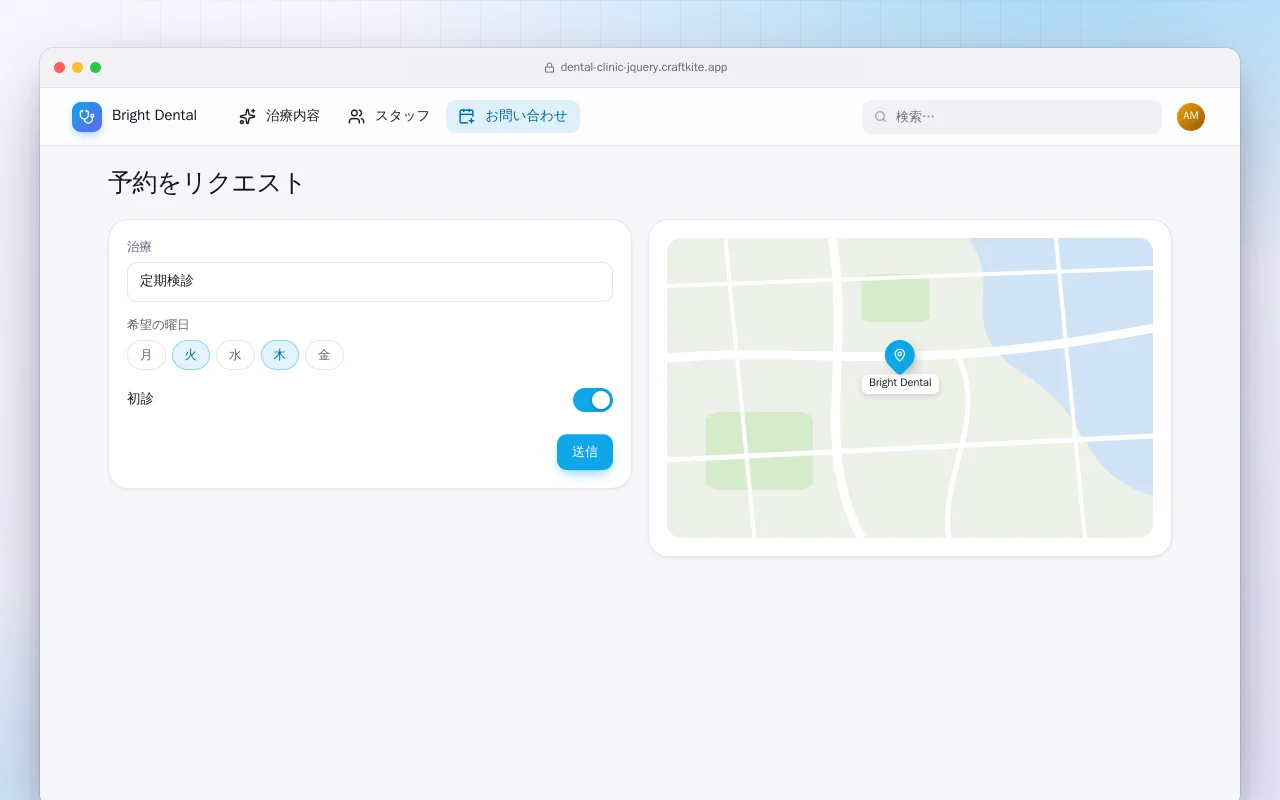Toggle the 水 day chip

[235, 355]
